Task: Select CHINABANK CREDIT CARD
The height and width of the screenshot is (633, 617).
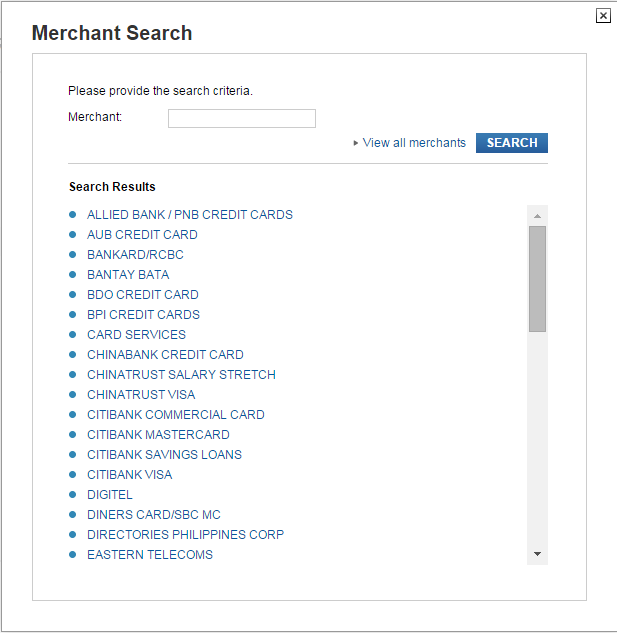Action: click(x=165, y=354)
